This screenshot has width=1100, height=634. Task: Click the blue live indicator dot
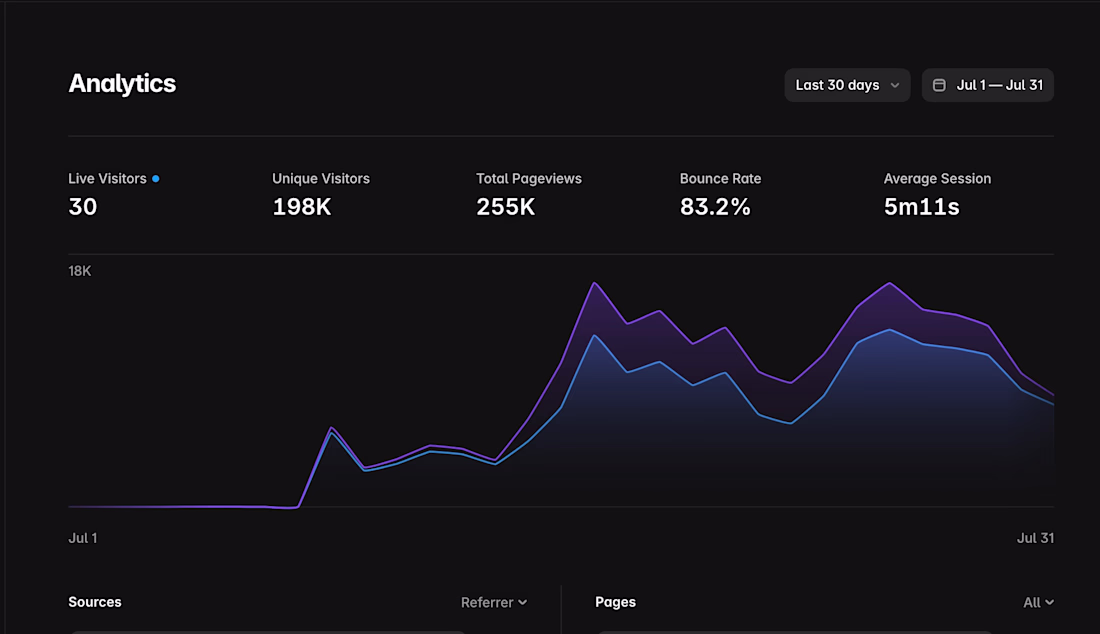(x=156, y=179)
